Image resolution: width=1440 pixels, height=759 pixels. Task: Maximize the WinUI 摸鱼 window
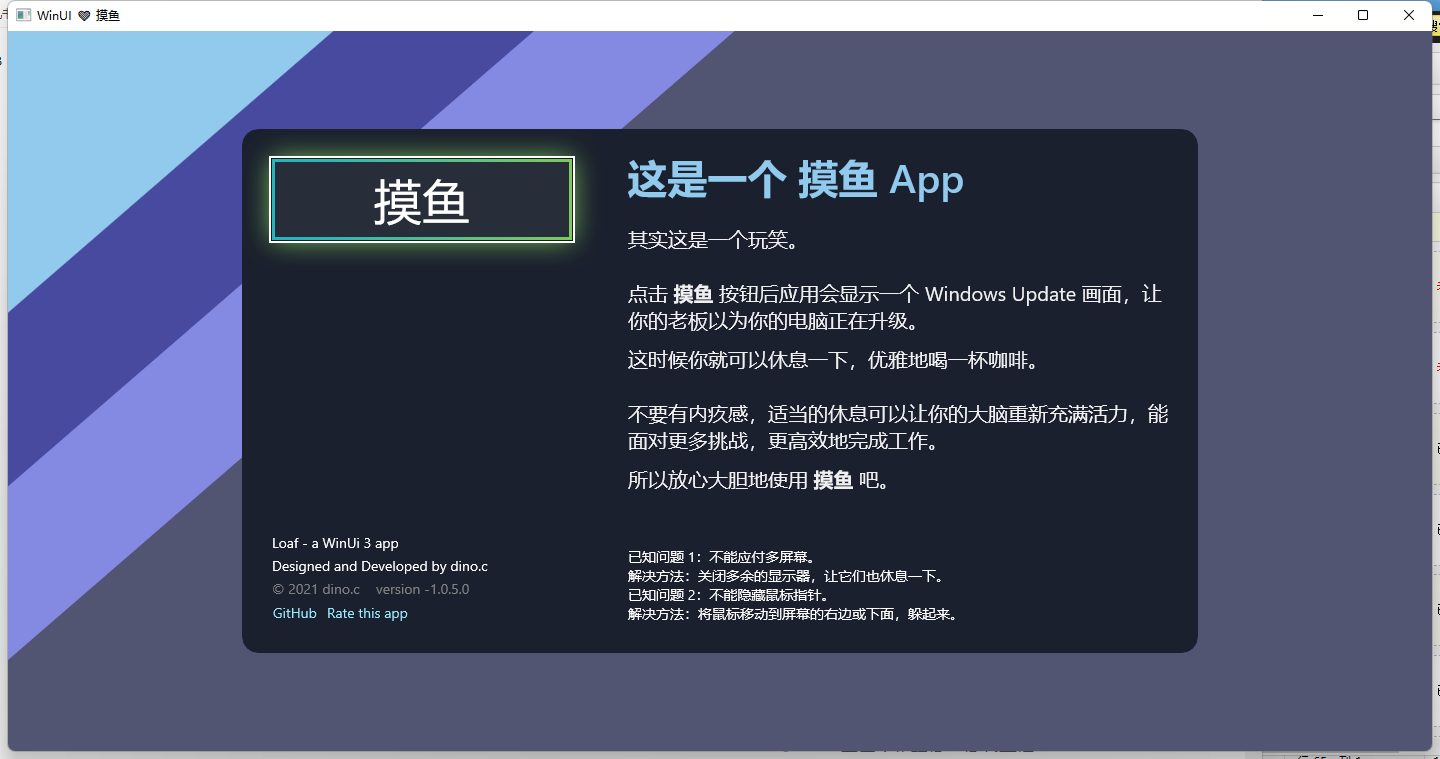click(1363, 15)
